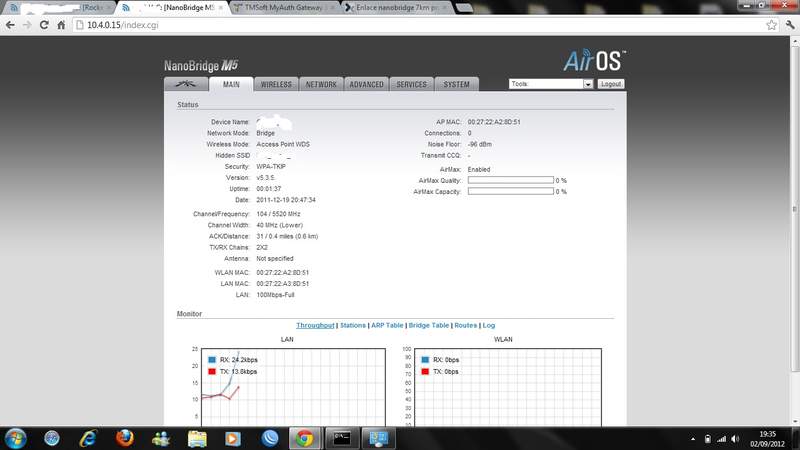Switch to the MAIN tab
Screen dimensions: 800x450
(231, 84)
